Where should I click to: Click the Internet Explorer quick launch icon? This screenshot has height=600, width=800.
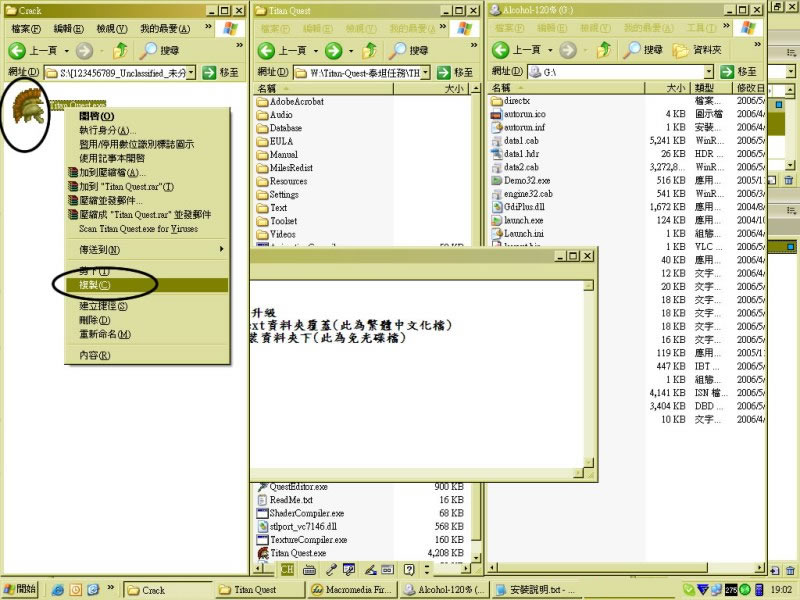(x=58, y=590)
